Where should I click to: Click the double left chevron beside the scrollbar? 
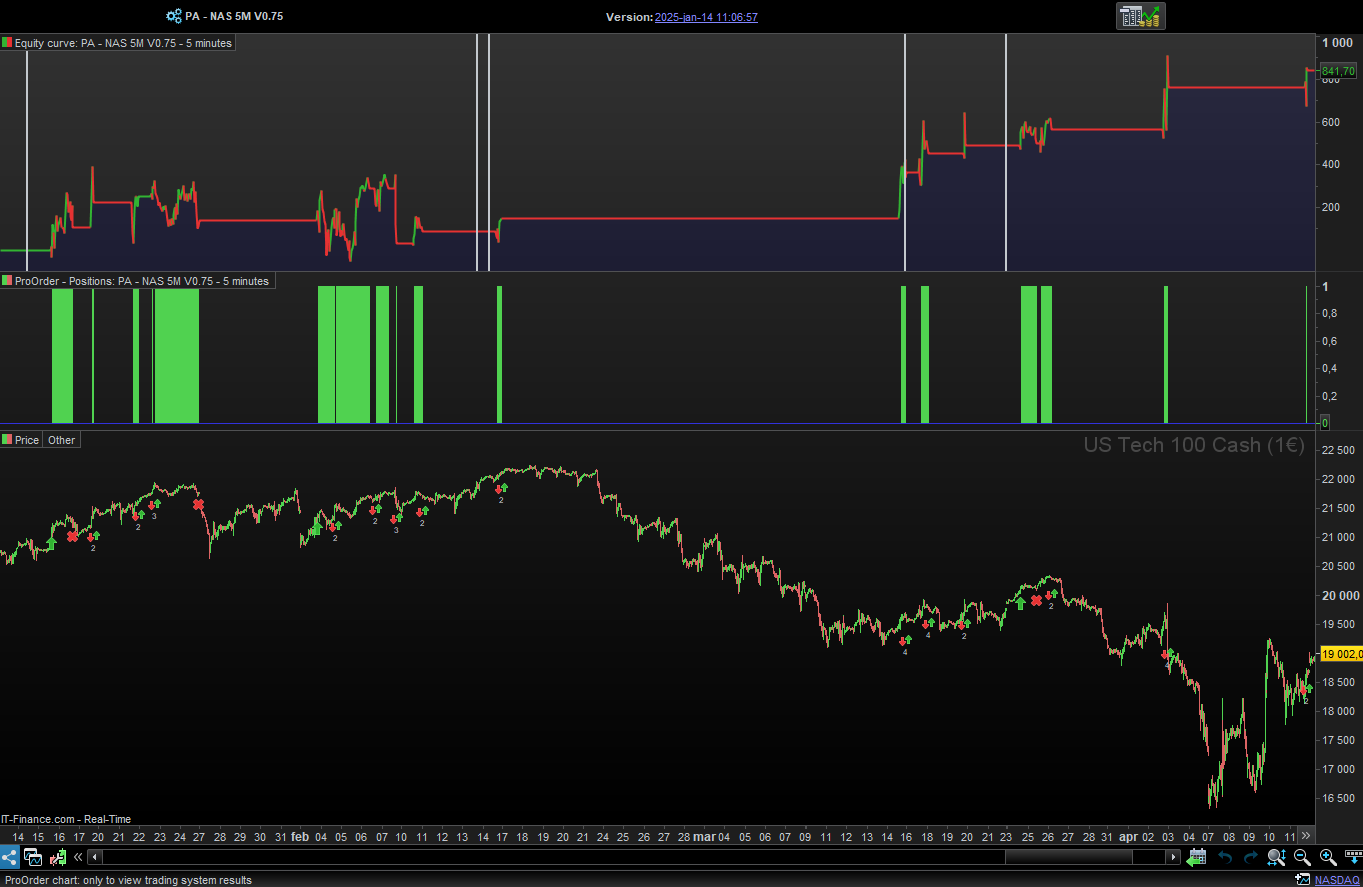[x=78, y=857]
